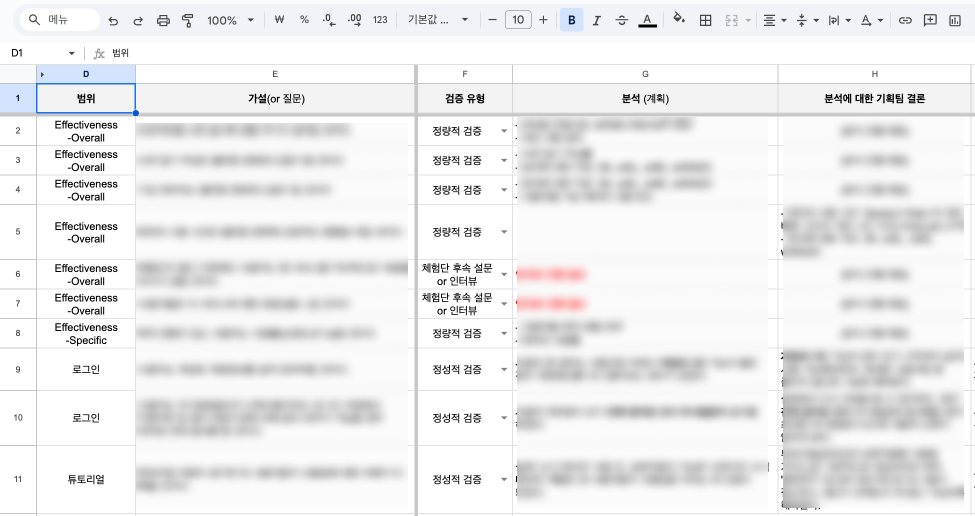Select the 분석 (계획) header cell
Viewport: 975px width, 516px height.
(645, 98)
